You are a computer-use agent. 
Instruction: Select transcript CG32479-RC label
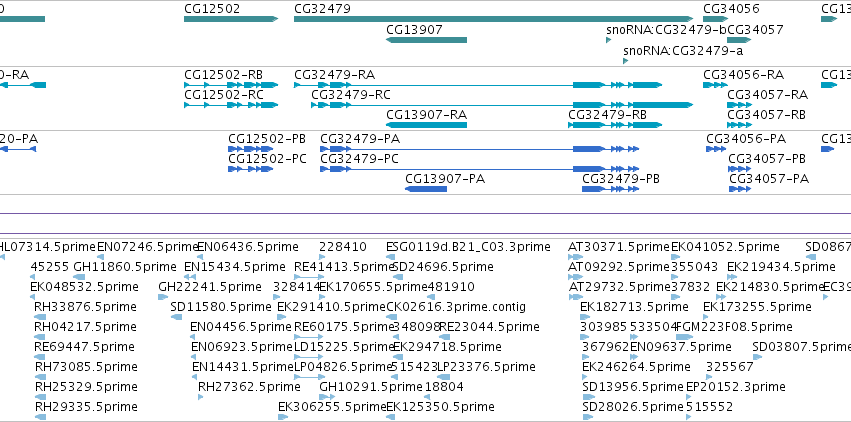351,94
